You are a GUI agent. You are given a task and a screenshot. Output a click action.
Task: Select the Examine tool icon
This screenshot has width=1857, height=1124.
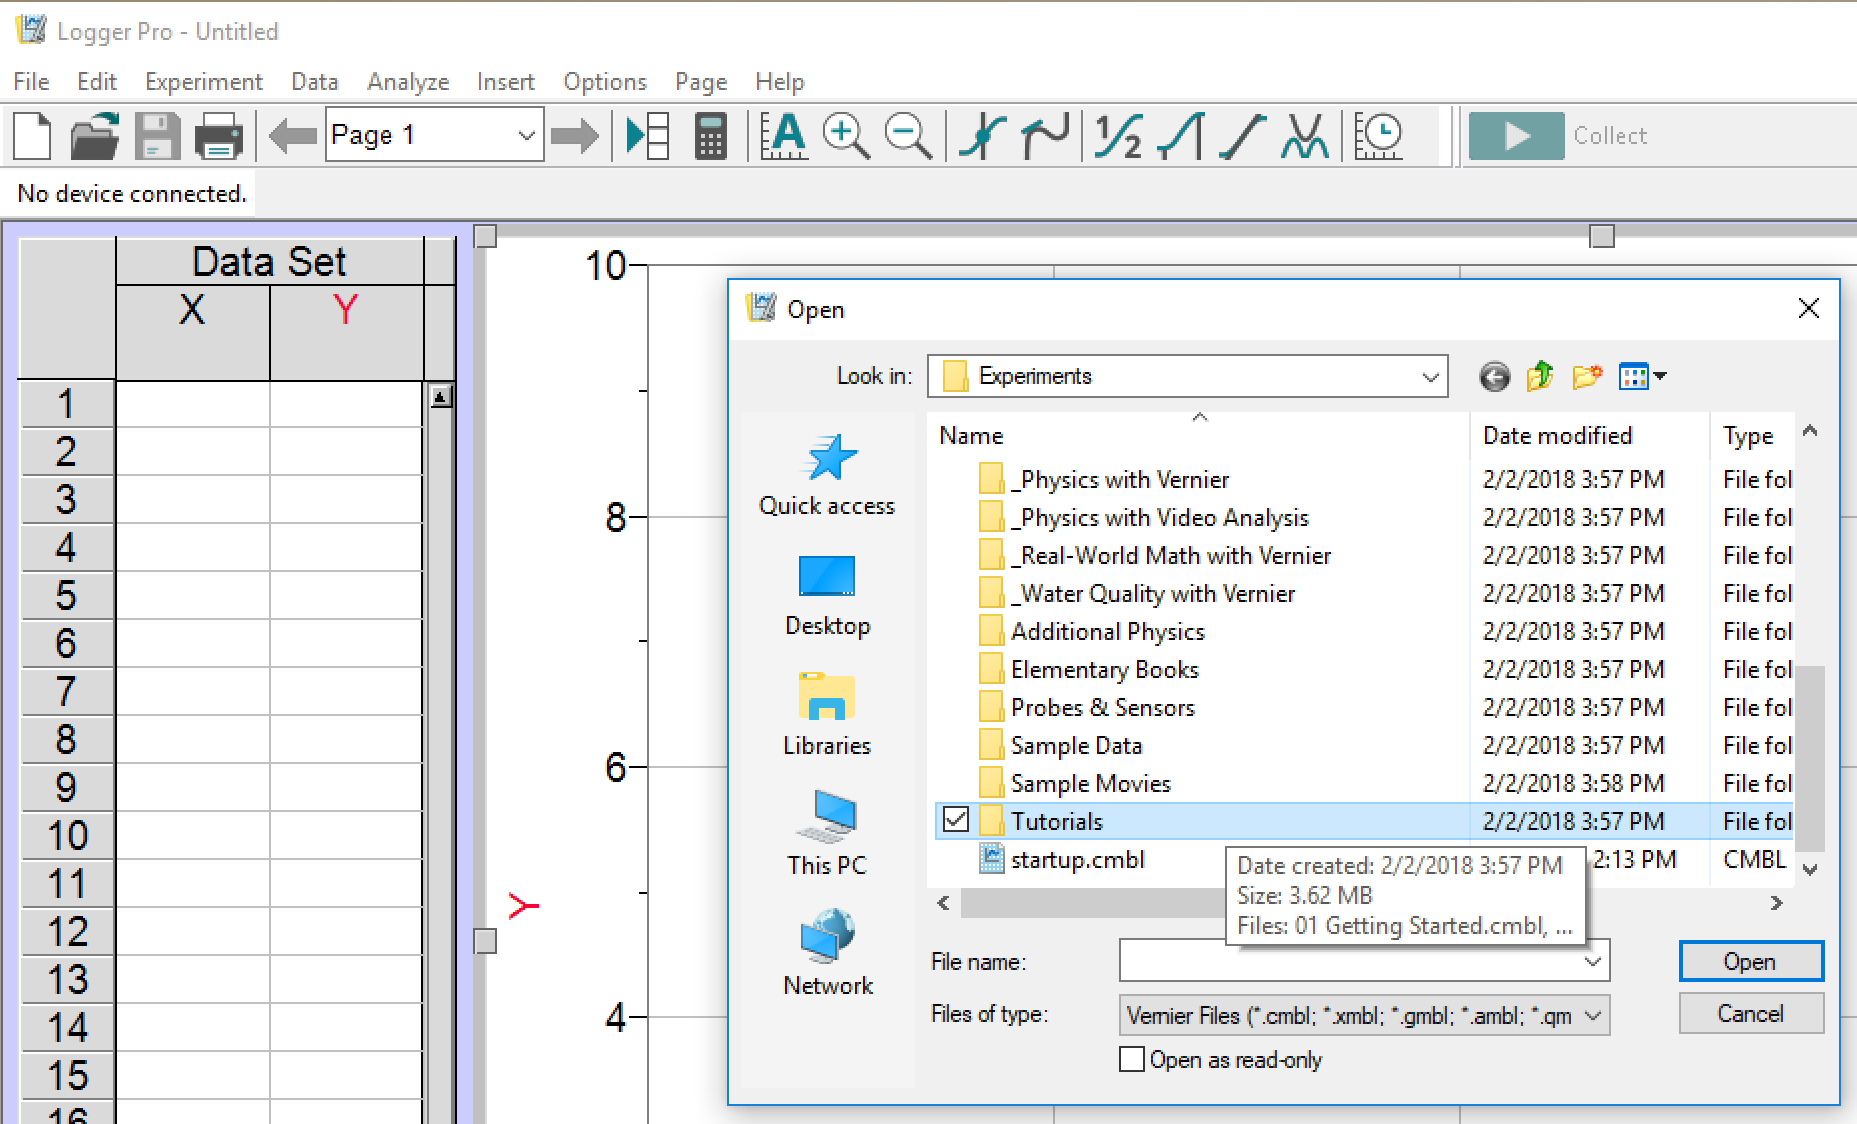coord(982,135)
